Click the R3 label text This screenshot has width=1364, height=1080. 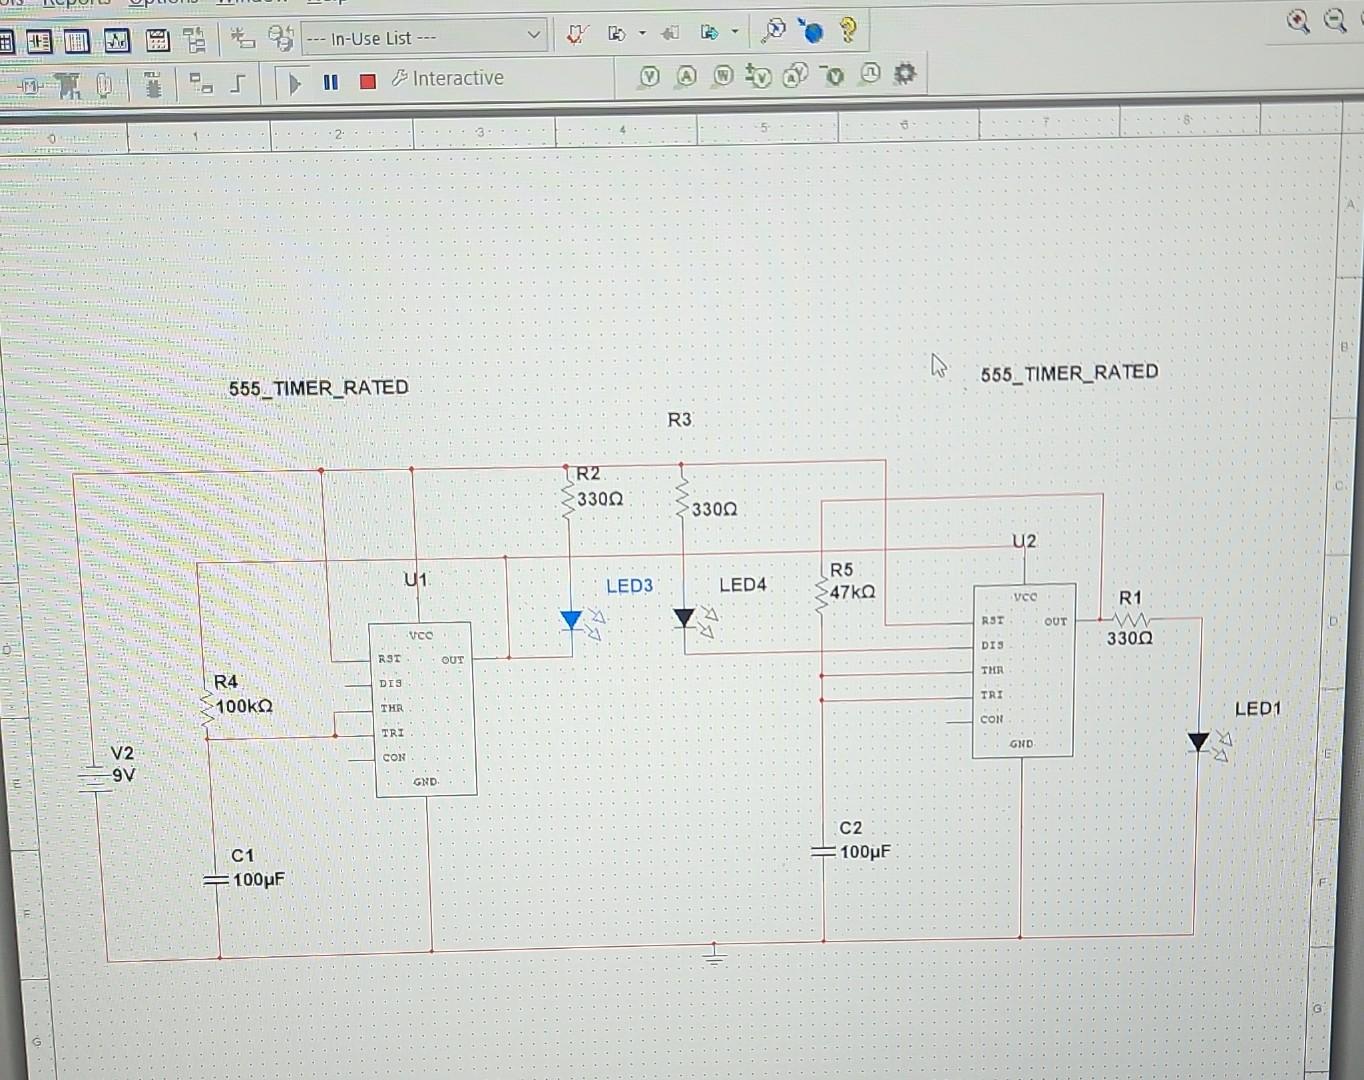click(680, 420)
